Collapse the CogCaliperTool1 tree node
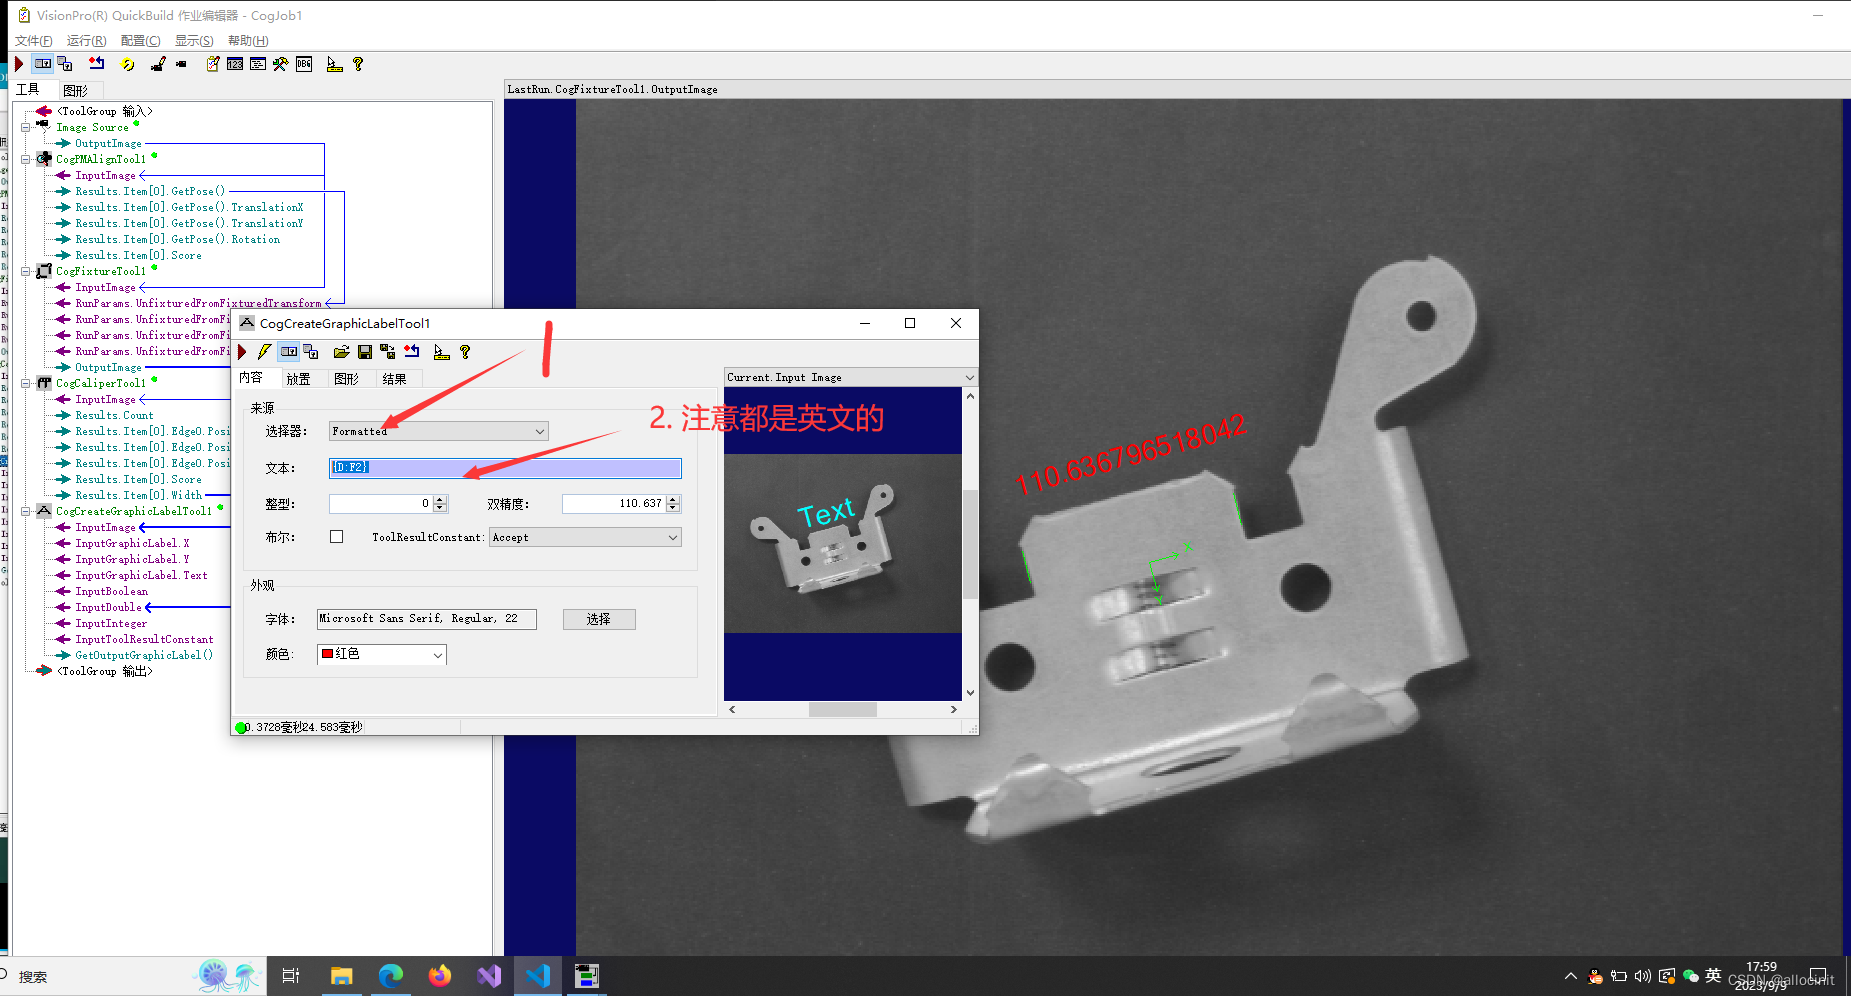The width and height of the screenshot is (1851, 996). pos(26,383)
